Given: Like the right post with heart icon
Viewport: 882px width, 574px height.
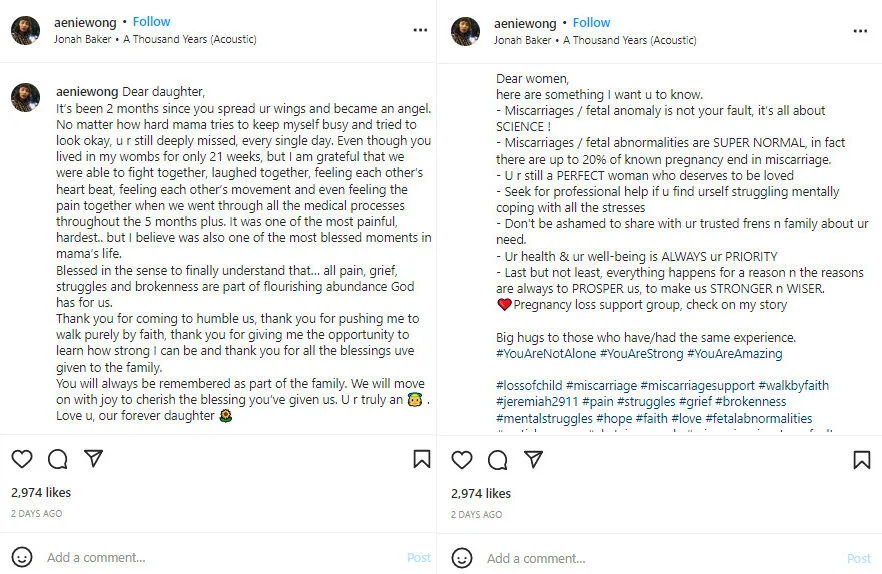Looking at the screenshot, I should coord(462,459).
